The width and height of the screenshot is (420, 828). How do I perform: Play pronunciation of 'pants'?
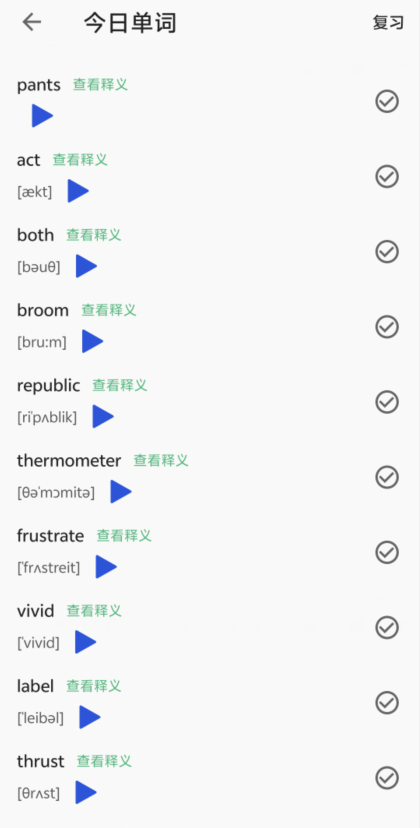(42, 116)
